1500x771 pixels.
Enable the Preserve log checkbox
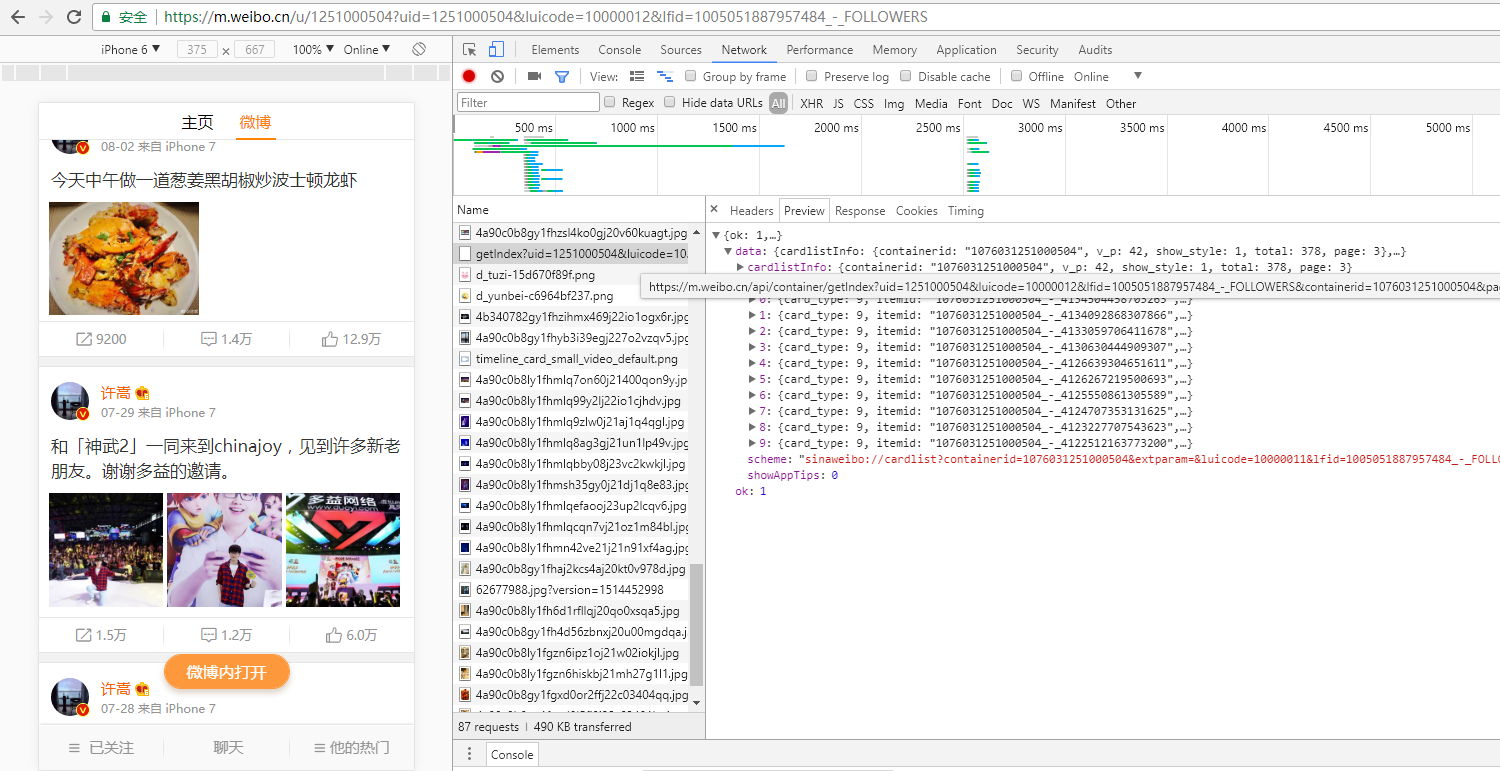click(x=812, y=76)
